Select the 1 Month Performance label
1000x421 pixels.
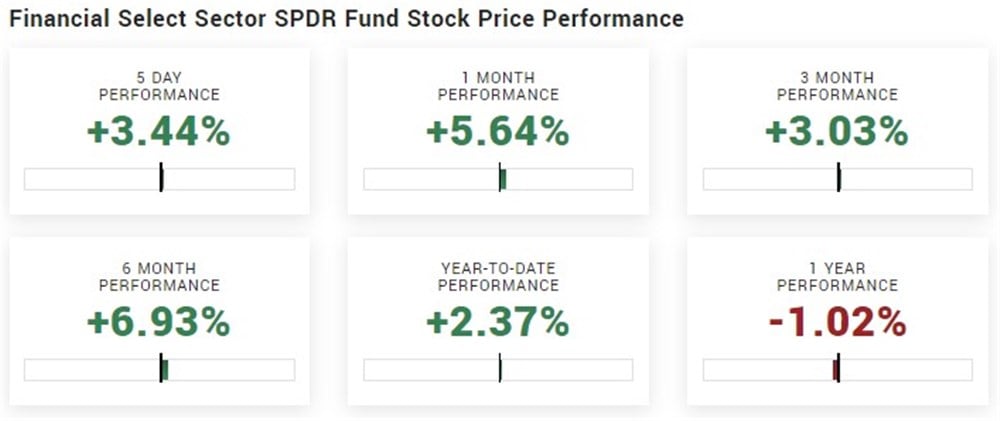pyautogui.click(x=498, y=85)
